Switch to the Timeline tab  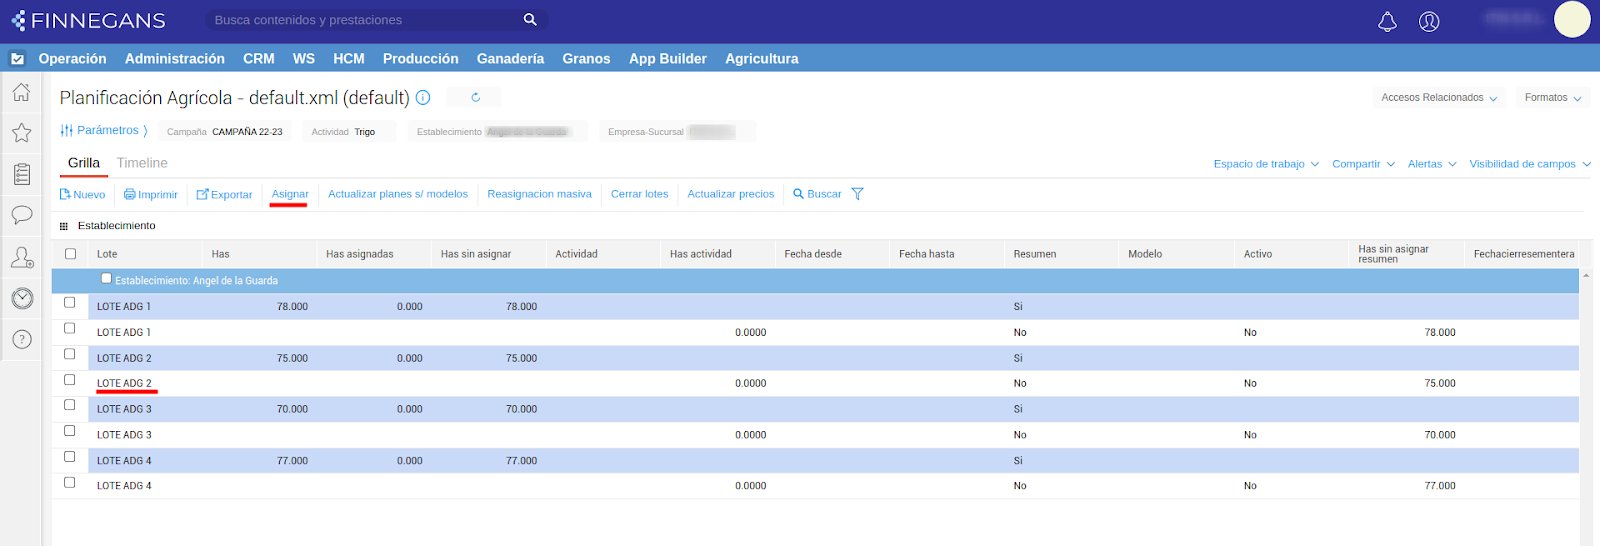(x=142, y=163)
